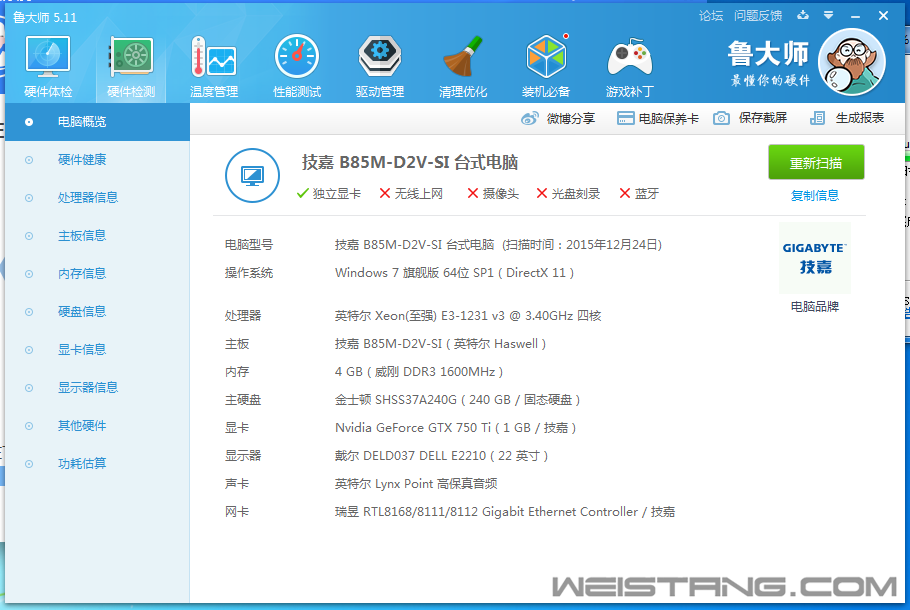
Task: Click the 技嘉 B85M-D2V-SI 台式电脑 heading
Action: pos(410,163)
